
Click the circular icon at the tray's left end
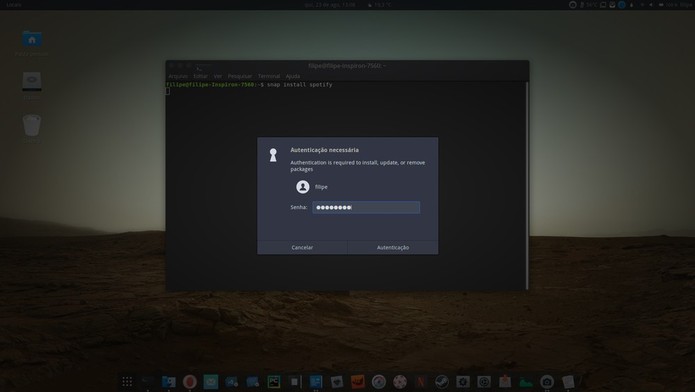[573, 5]
